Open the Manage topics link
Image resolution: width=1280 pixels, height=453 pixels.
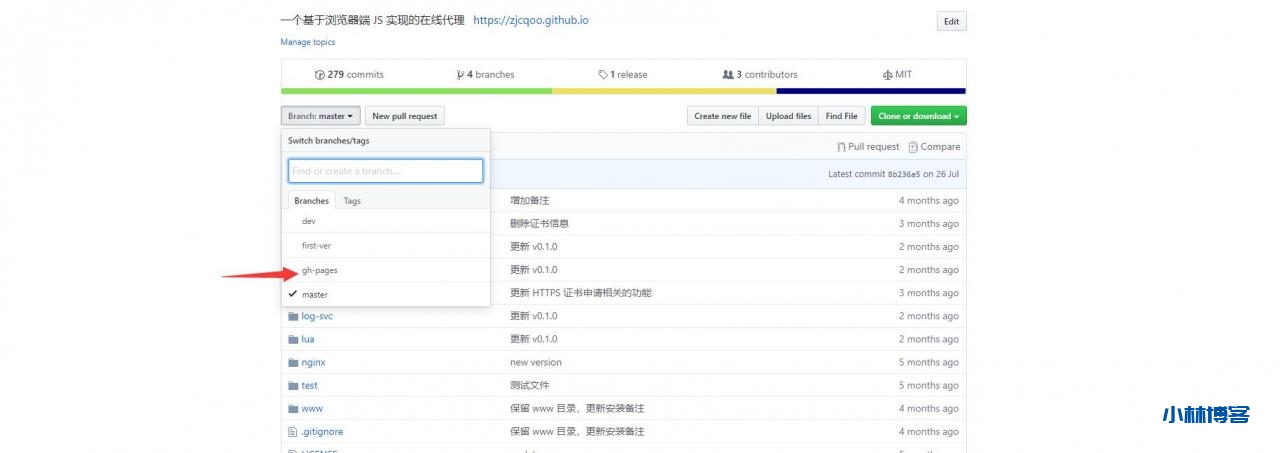pyautogui.click(x=308, y=42)
